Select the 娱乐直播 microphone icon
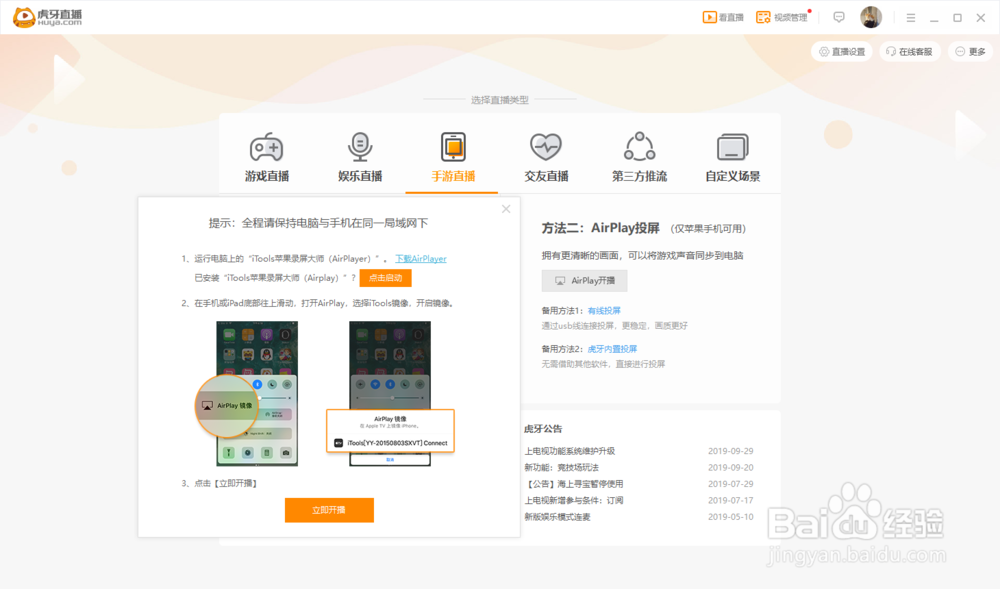 coord(359,146)
